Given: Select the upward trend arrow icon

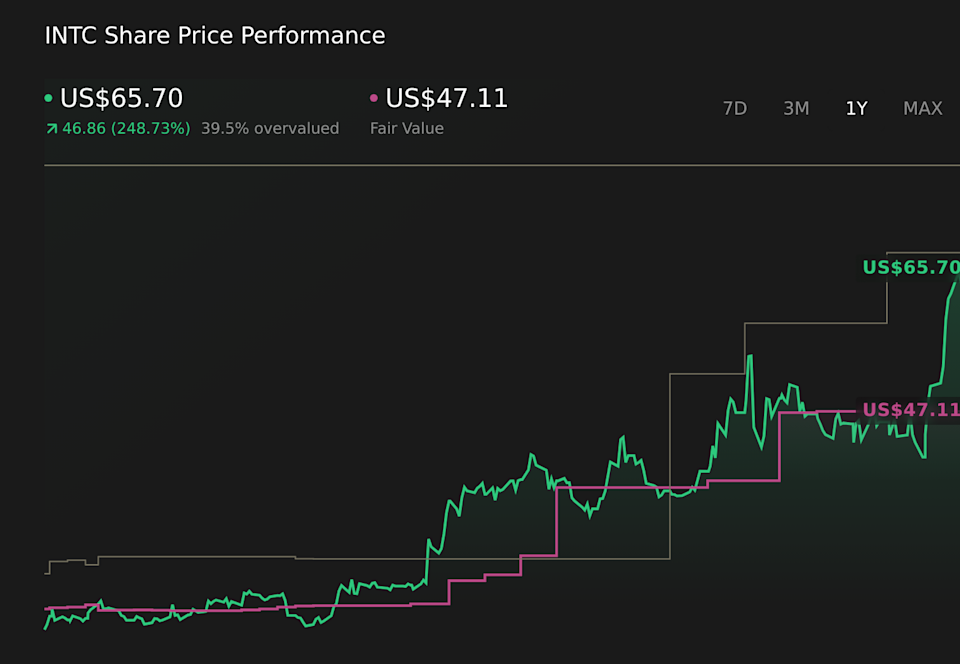Looking at the screenshot, I should (50, 128).
